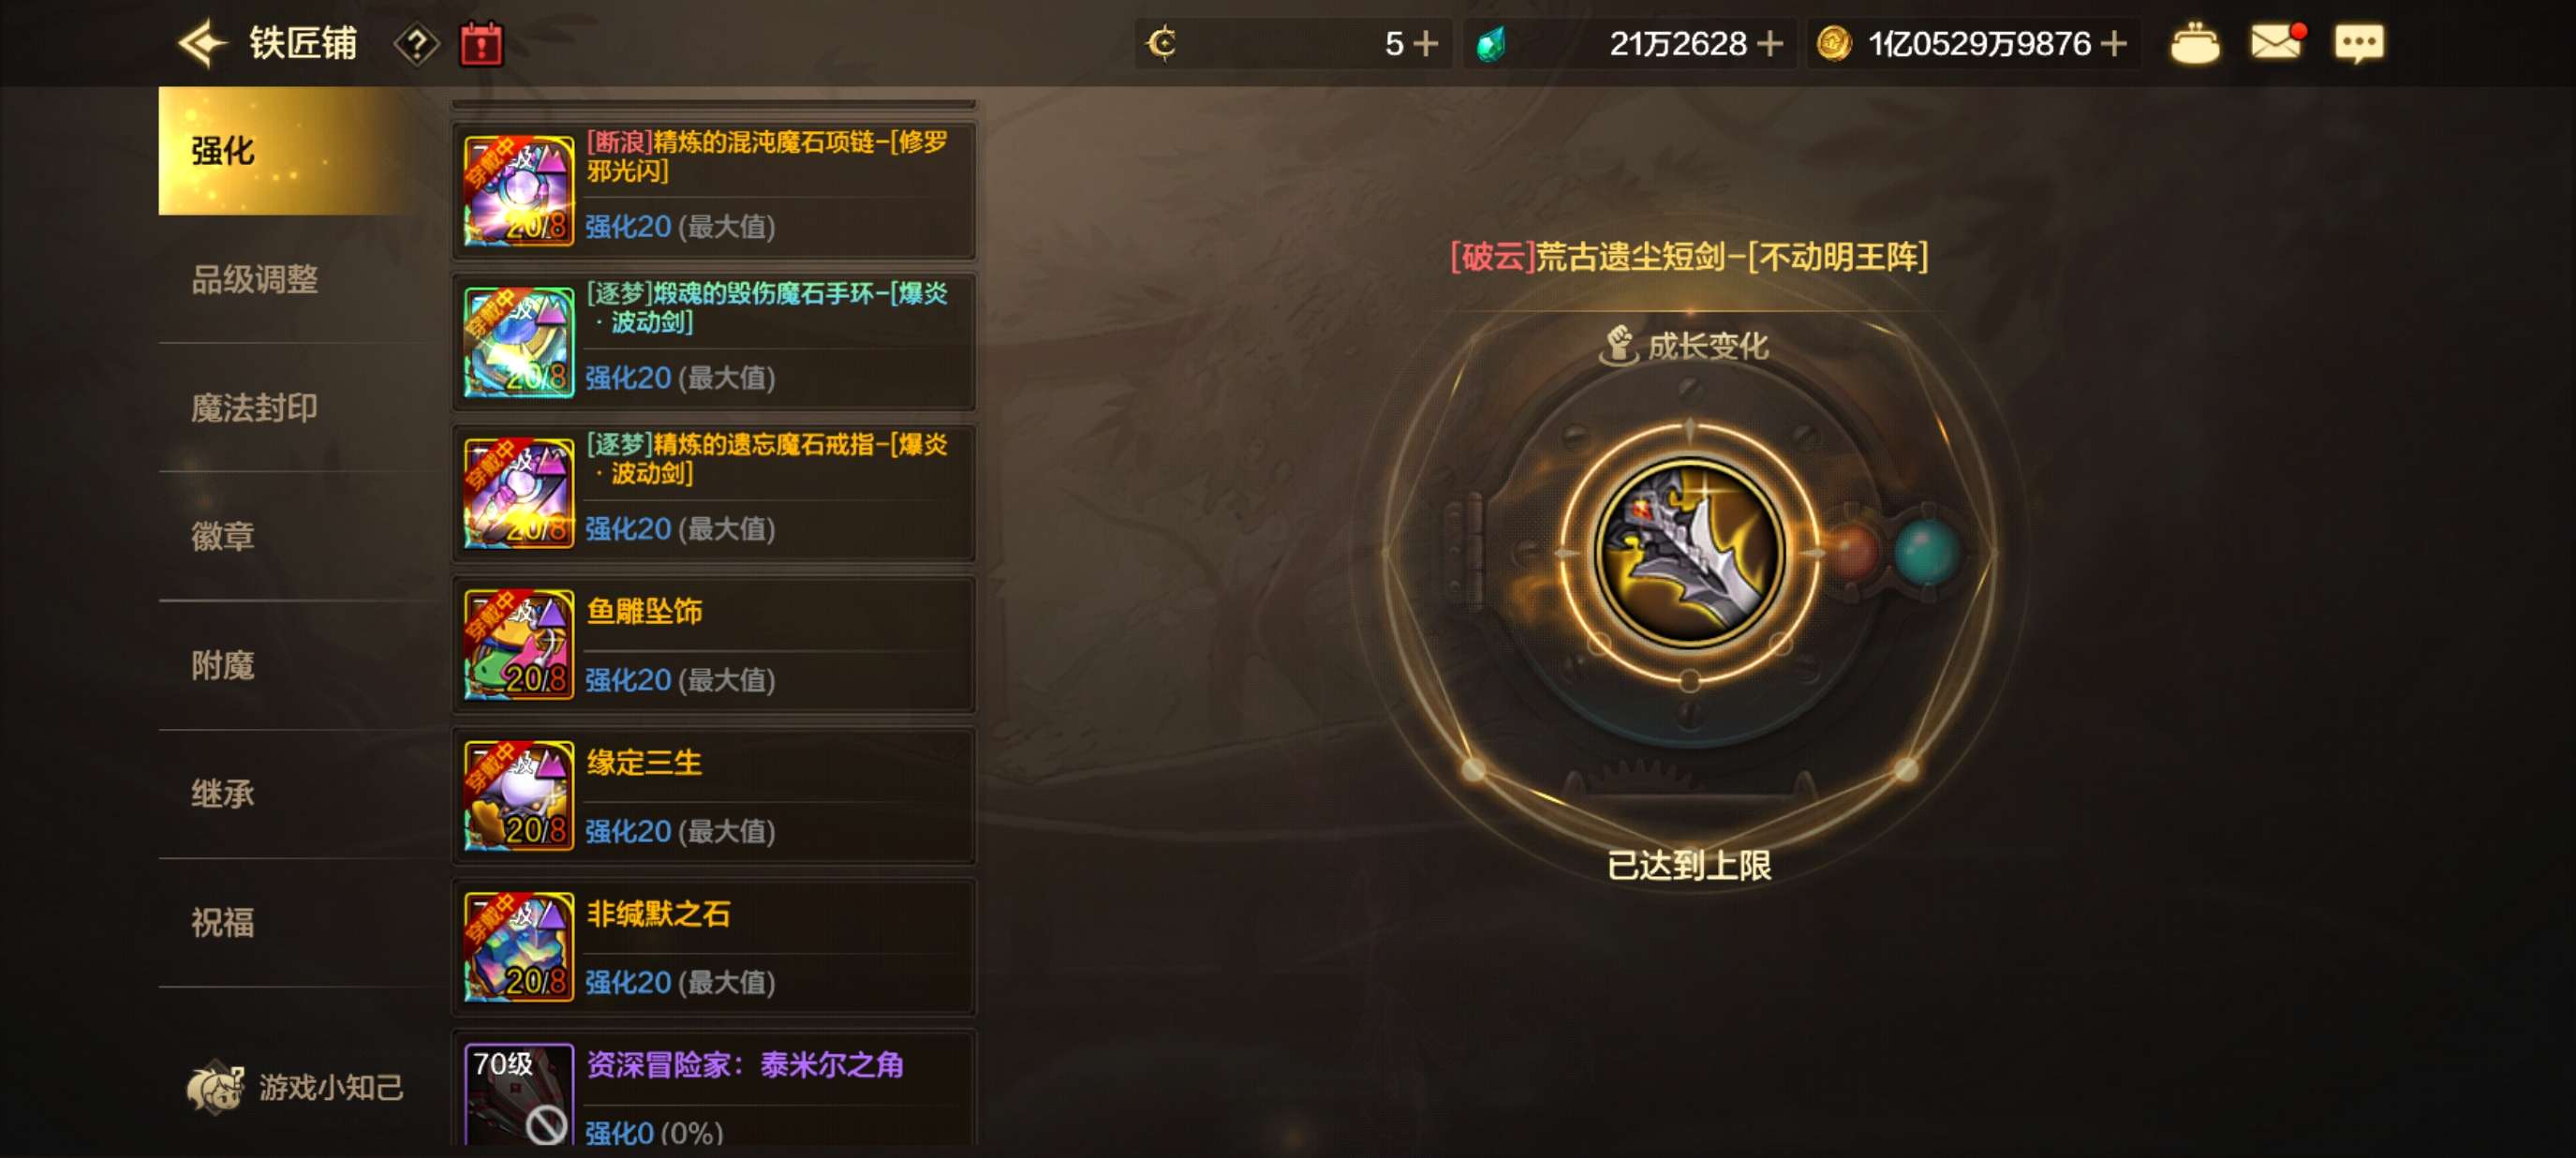Click the 非缄默之石 item thumbnail
Image resolution: width=2576 pixels, height=1158 pixels.
point(518,947)
